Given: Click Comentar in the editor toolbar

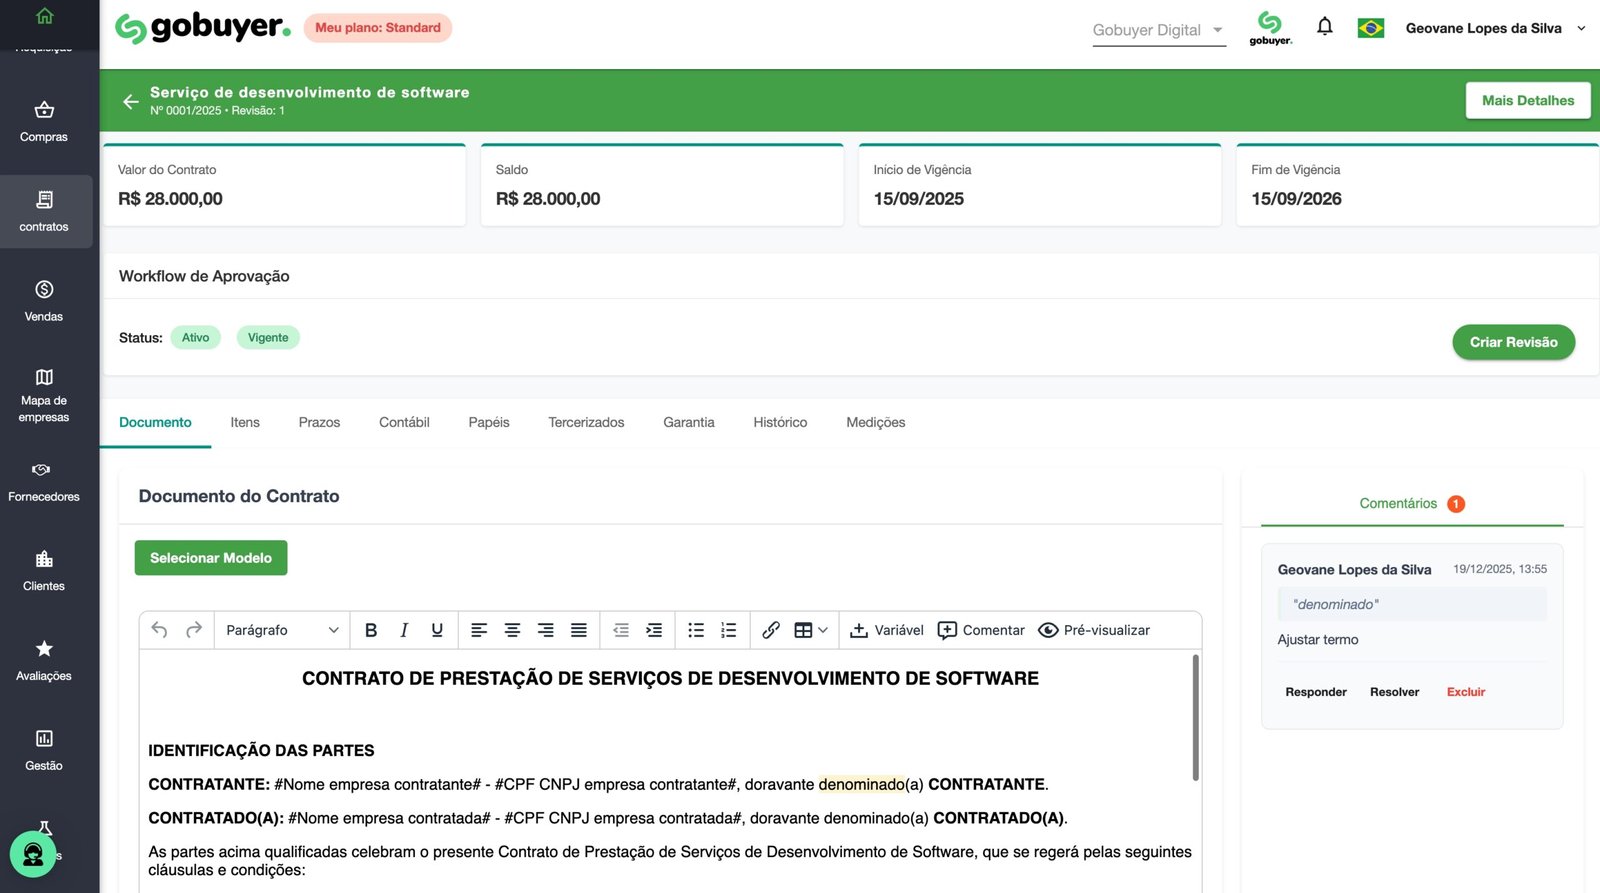Looking at the screenshot, I should [981, 630].
